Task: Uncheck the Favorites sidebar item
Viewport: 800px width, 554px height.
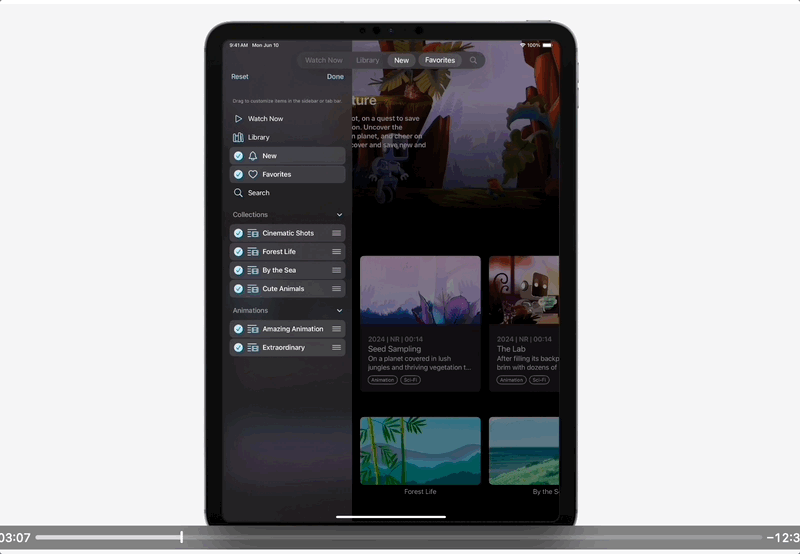Action: point(238,174)
